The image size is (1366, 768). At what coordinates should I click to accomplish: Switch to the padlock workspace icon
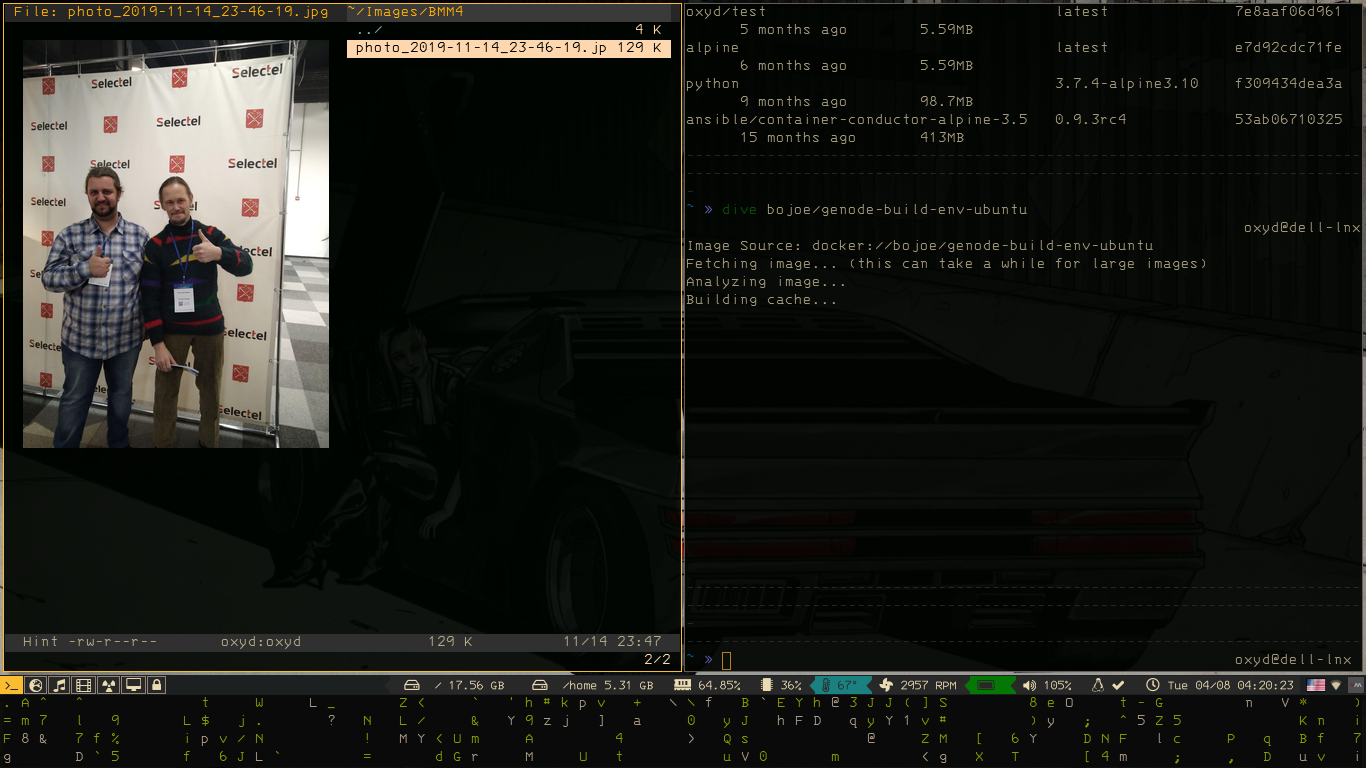tap(155, 685)
